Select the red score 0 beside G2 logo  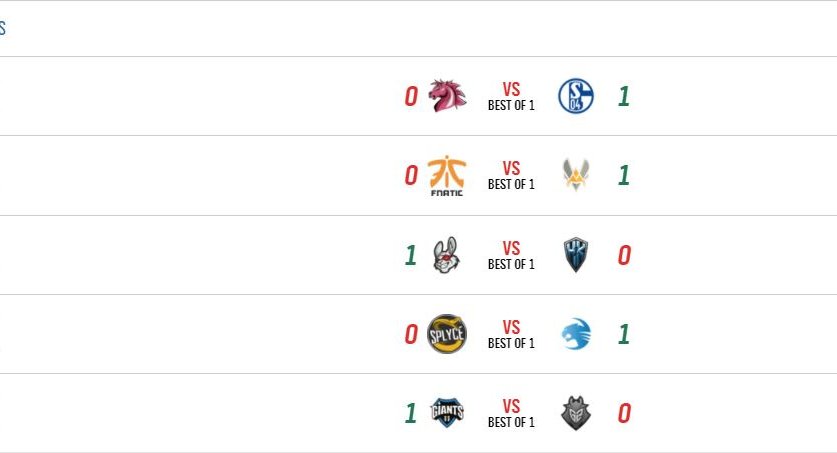(x=623, y=413)
